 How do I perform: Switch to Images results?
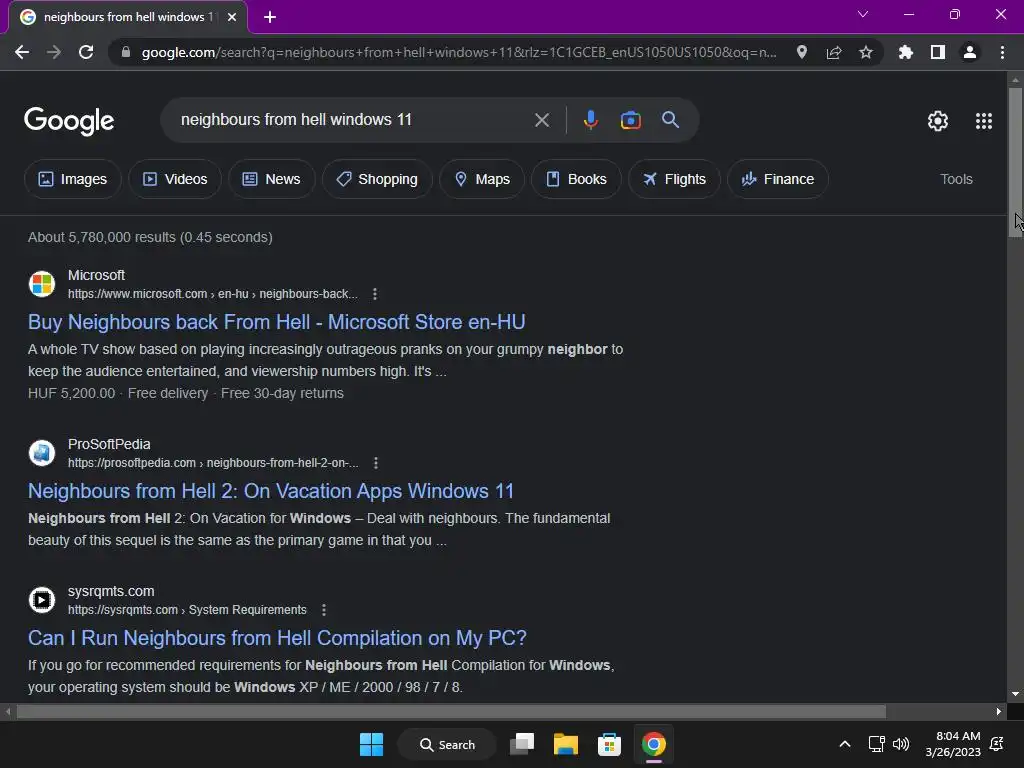[72, 179]
